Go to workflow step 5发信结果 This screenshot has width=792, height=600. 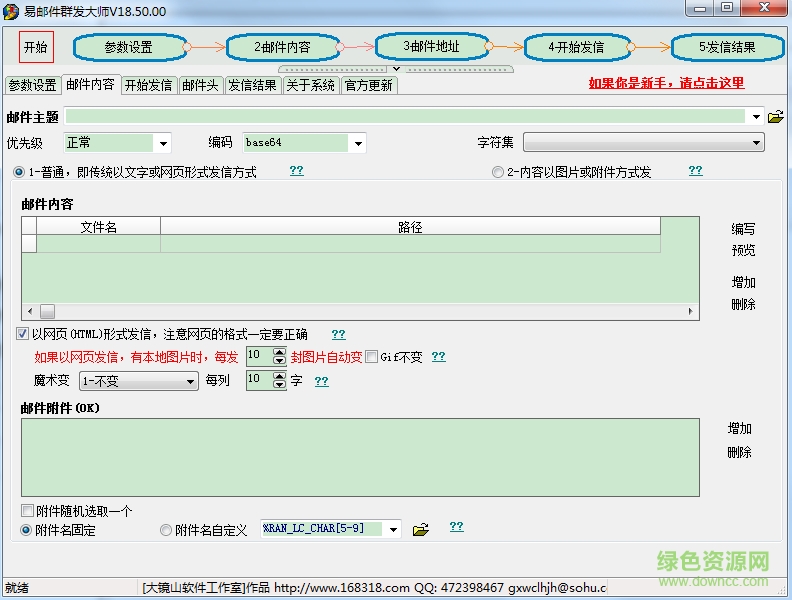(727, 47)
